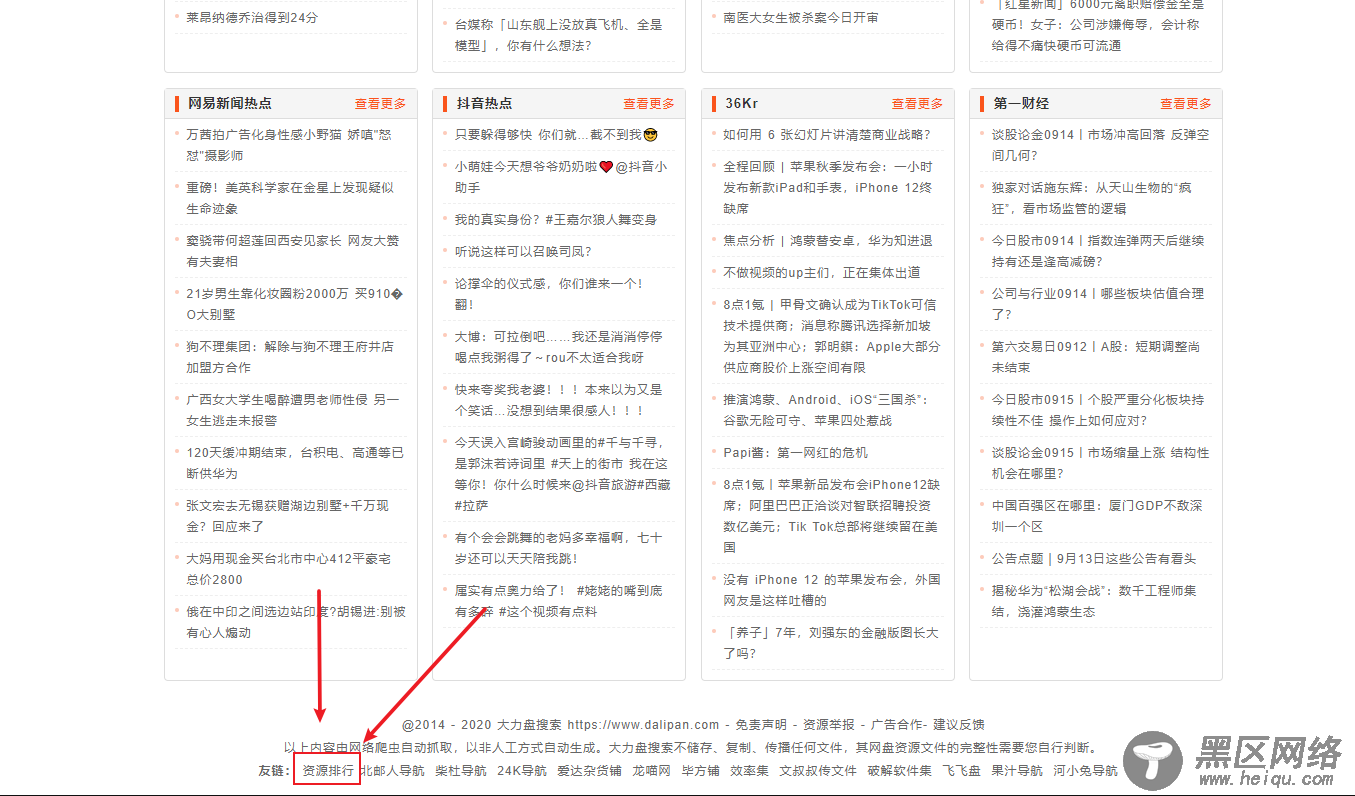This screenshot has height=796, width=1355.
Task: Visit the https://www.dalipan.com footer link
Action: click(x=643, y=725)
